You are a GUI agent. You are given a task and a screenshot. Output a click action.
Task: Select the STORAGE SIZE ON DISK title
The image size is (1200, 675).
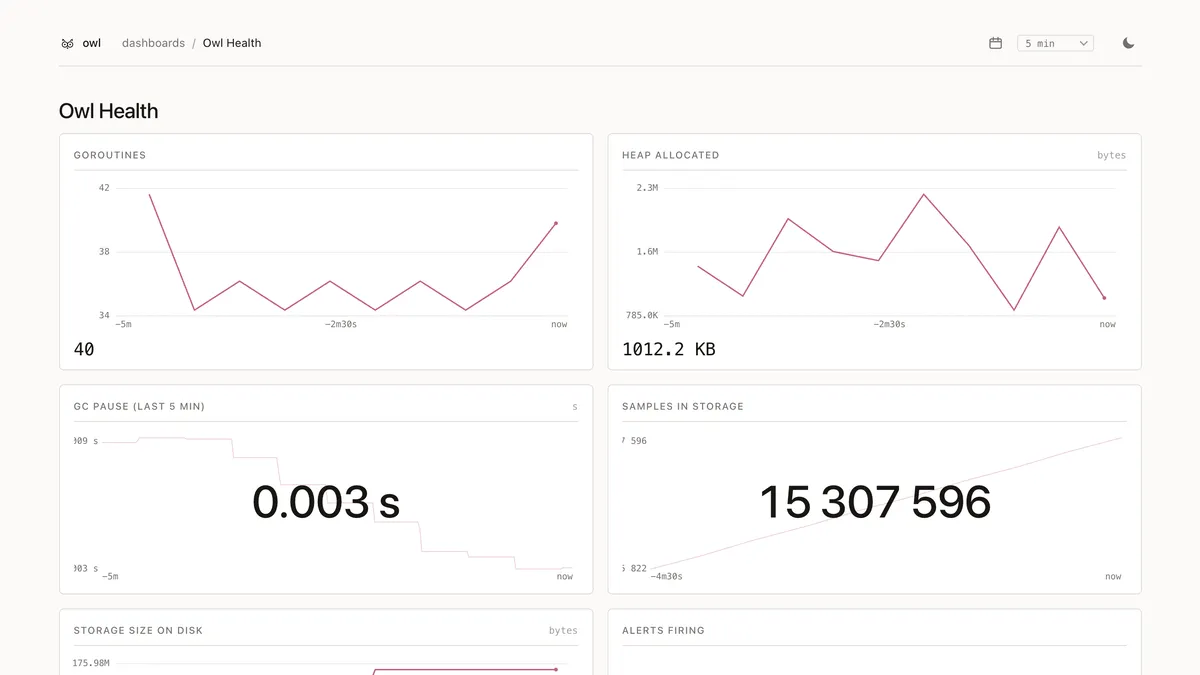tap(138, 630)
